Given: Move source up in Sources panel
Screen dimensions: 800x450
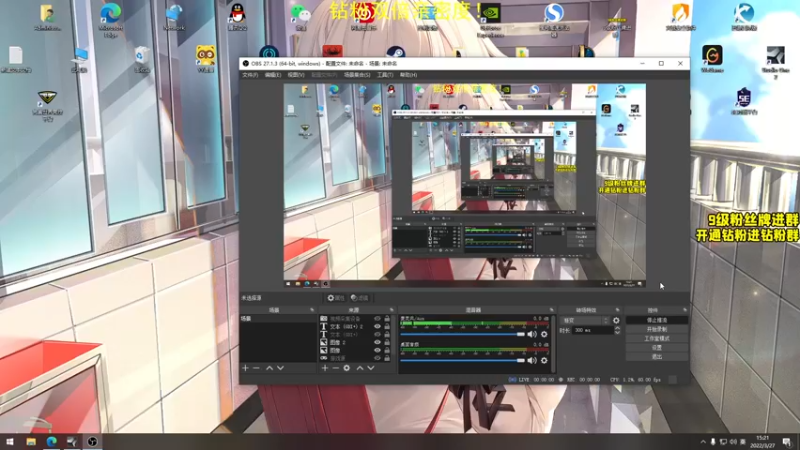Looking at the screenshot, I should pos(360,368).
